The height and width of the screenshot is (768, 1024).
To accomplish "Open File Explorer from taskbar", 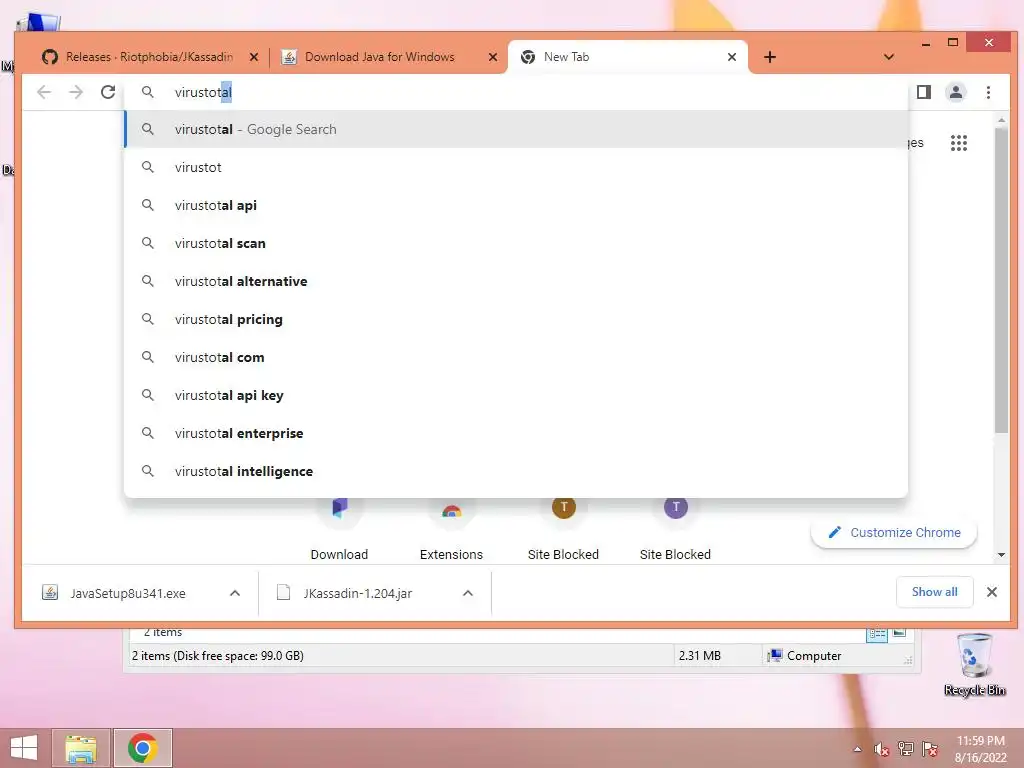I will click(81, 748).
